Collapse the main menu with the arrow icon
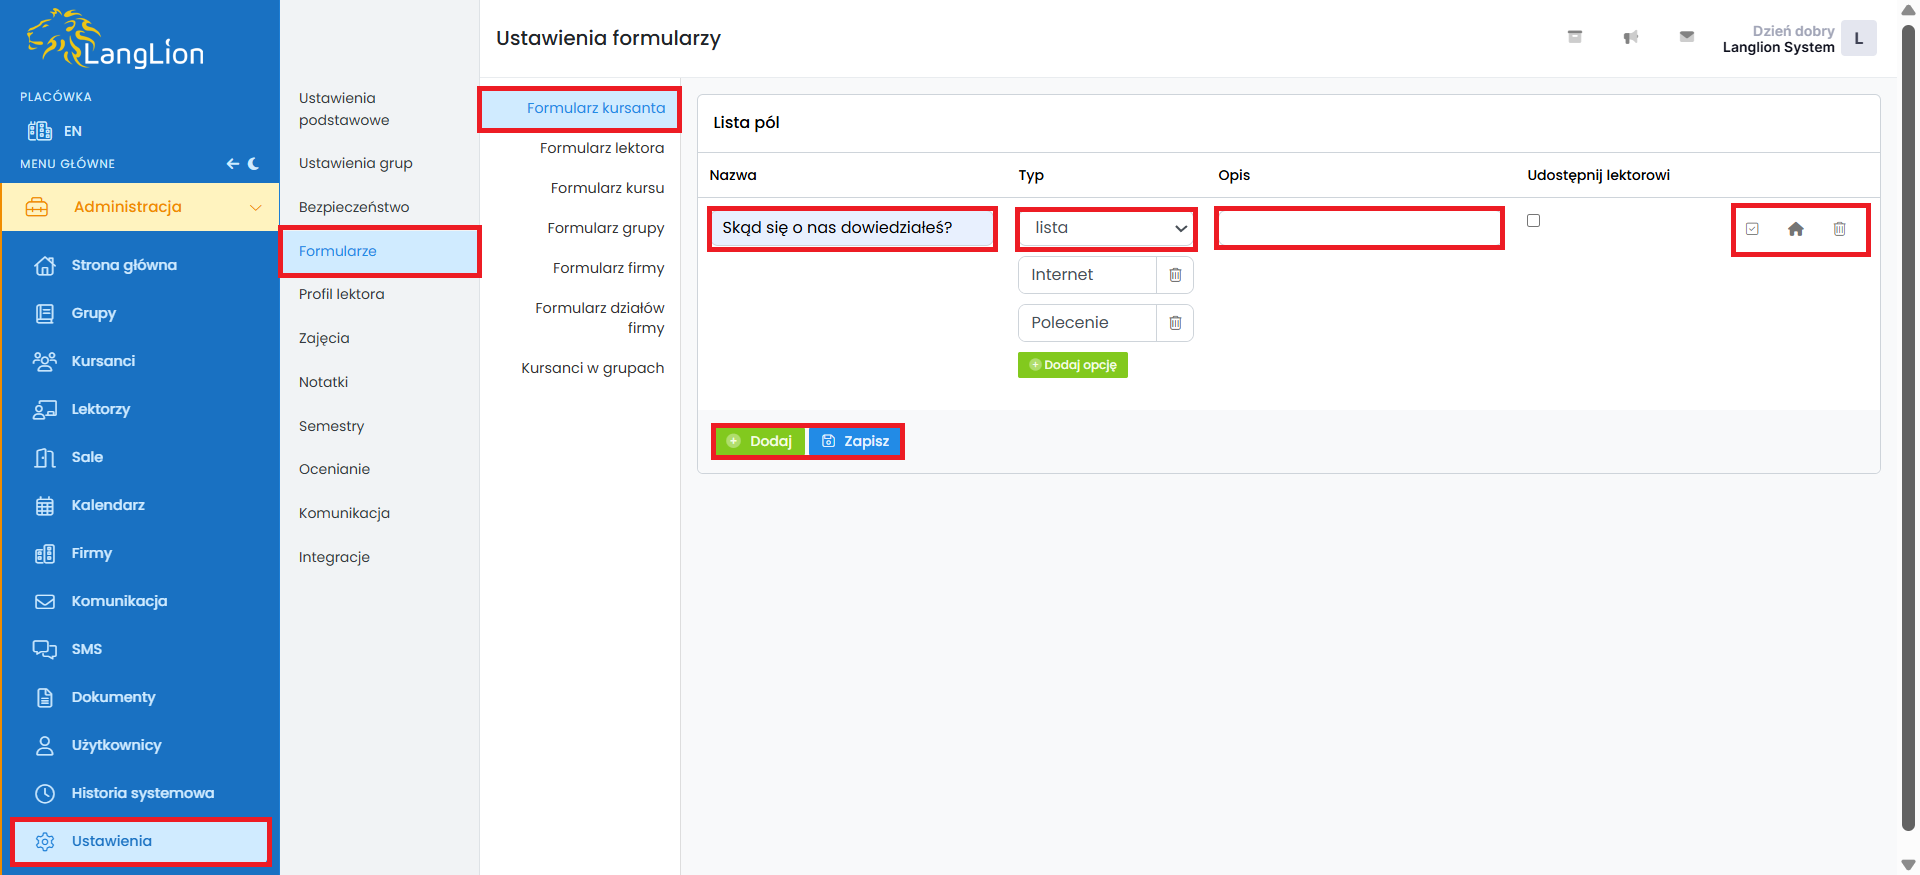This screenshot has width=1920, height=875. (x=232, y=164)
